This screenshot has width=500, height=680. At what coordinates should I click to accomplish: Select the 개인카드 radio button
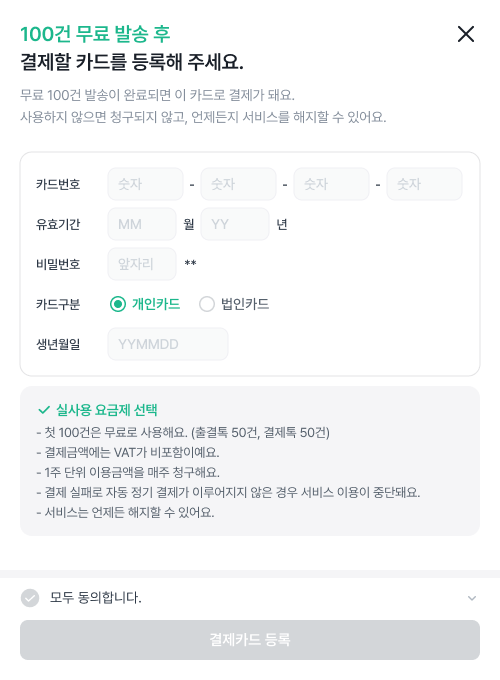pos(118,304)
